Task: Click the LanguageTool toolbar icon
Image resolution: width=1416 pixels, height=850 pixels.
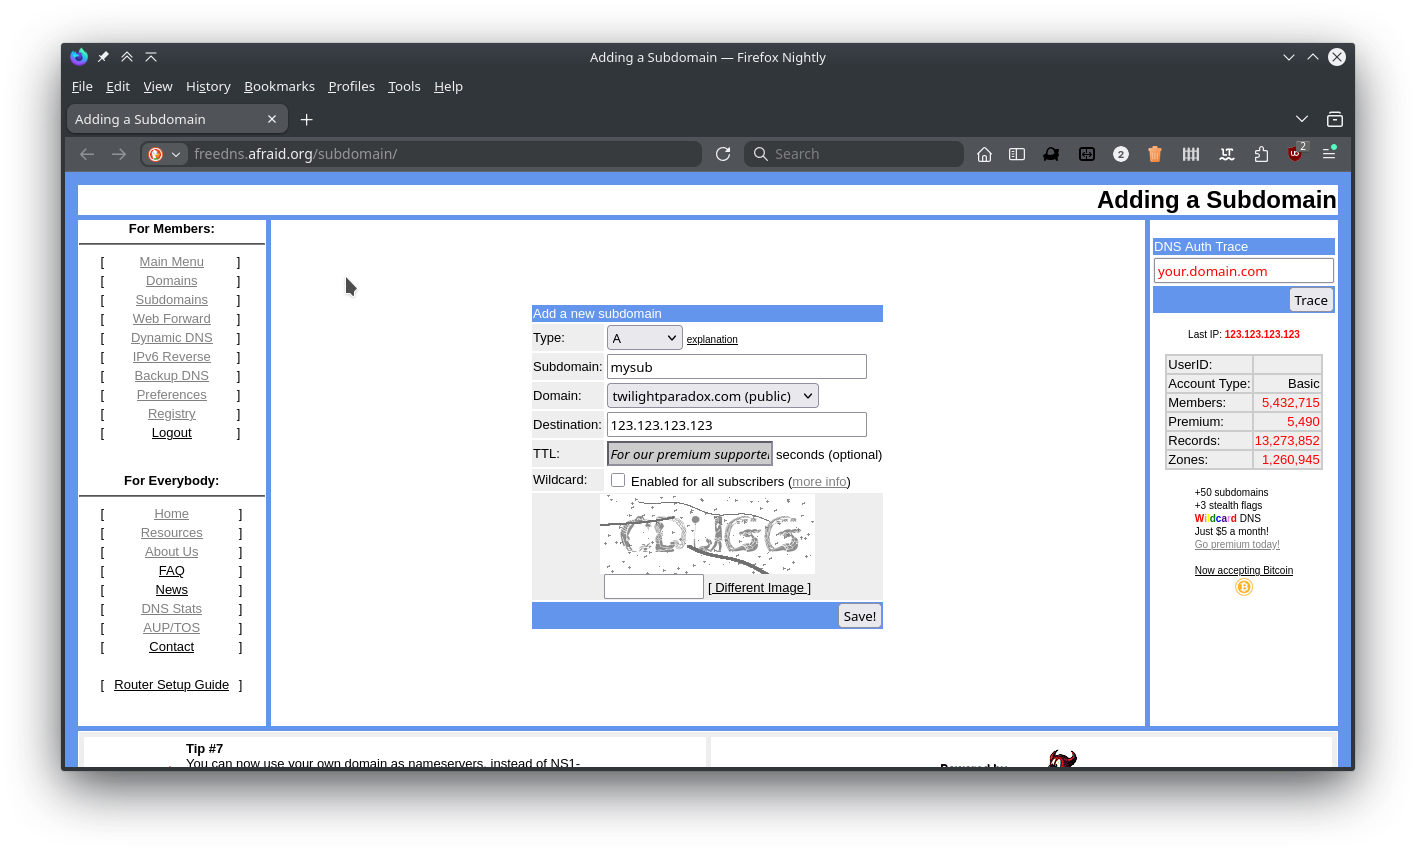Action: 1226,154
